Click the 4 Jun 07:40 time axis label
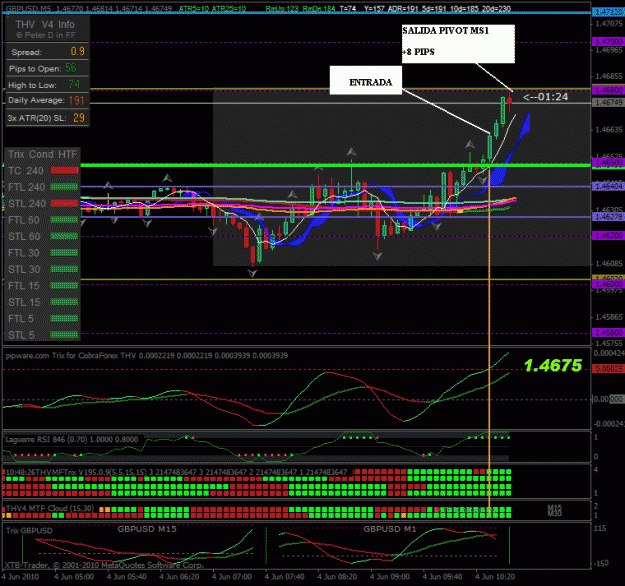625x586 pixels. tap(285, 576)
